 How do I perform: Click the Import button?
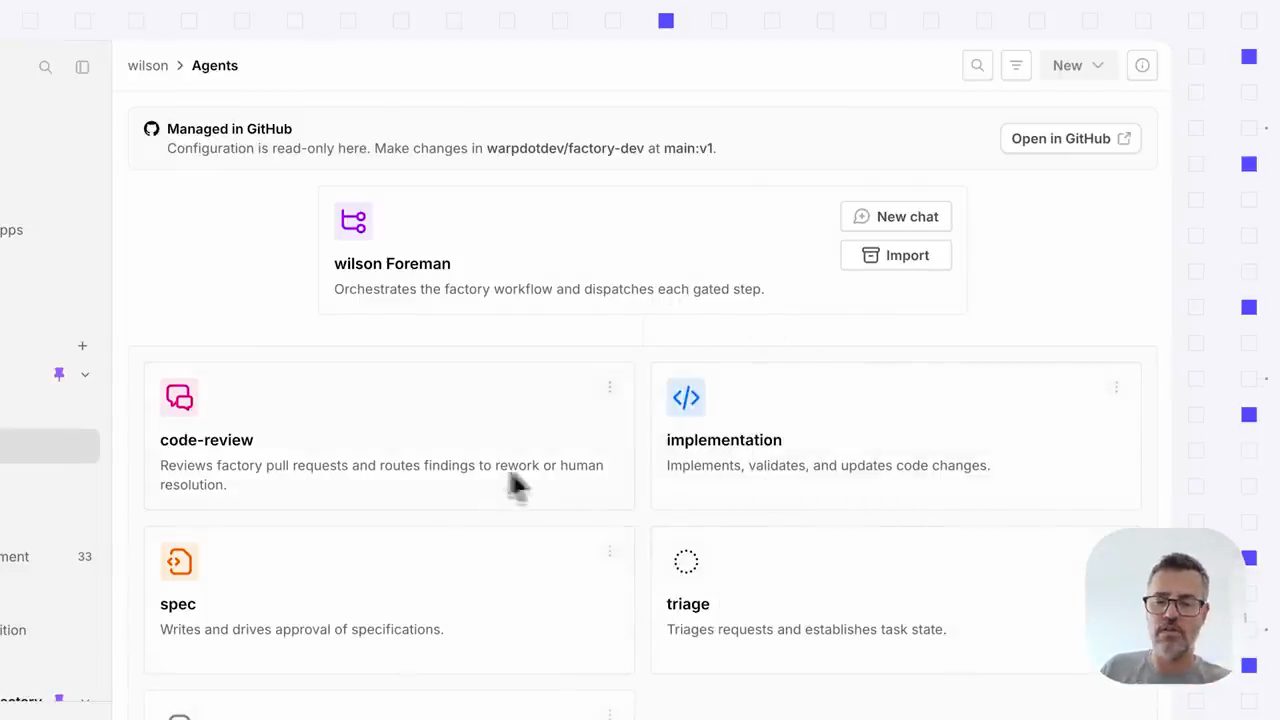coord(896,256)
